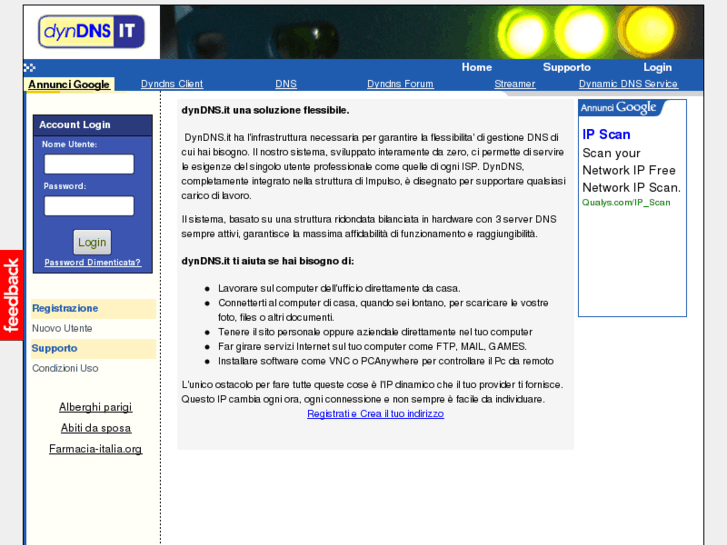Click bullet 'Far girare servizi Internet'
The height and width of the screenshot is (545, 727).
coord(372,346)
